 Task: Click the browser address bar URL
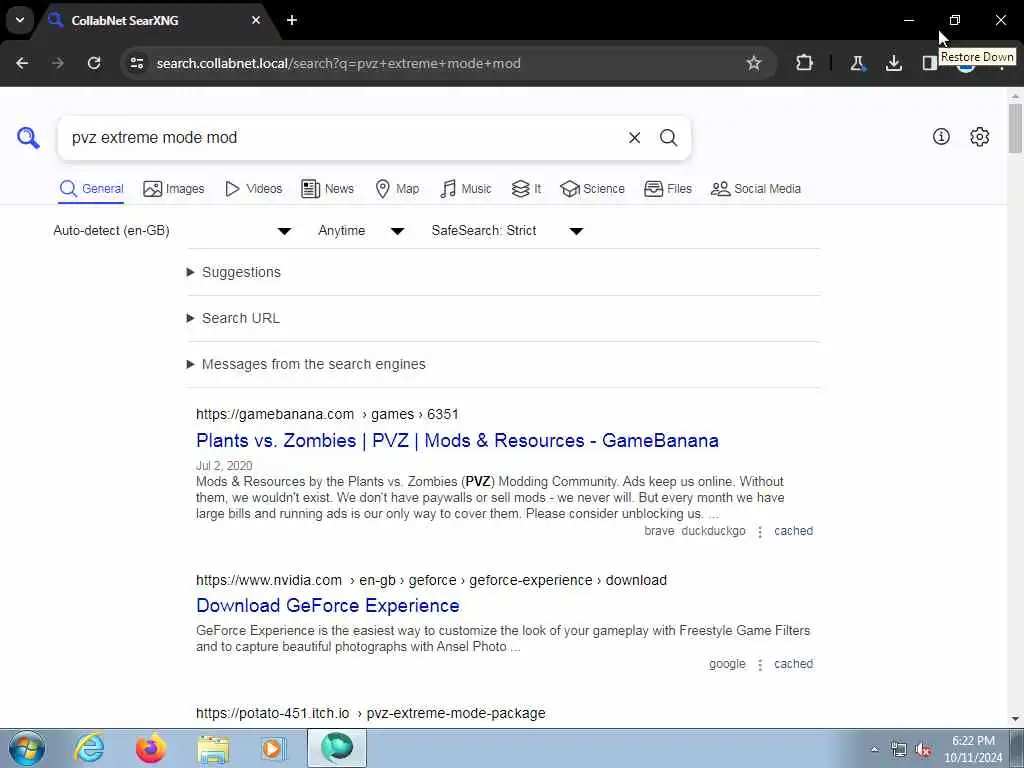pos(338,63)
